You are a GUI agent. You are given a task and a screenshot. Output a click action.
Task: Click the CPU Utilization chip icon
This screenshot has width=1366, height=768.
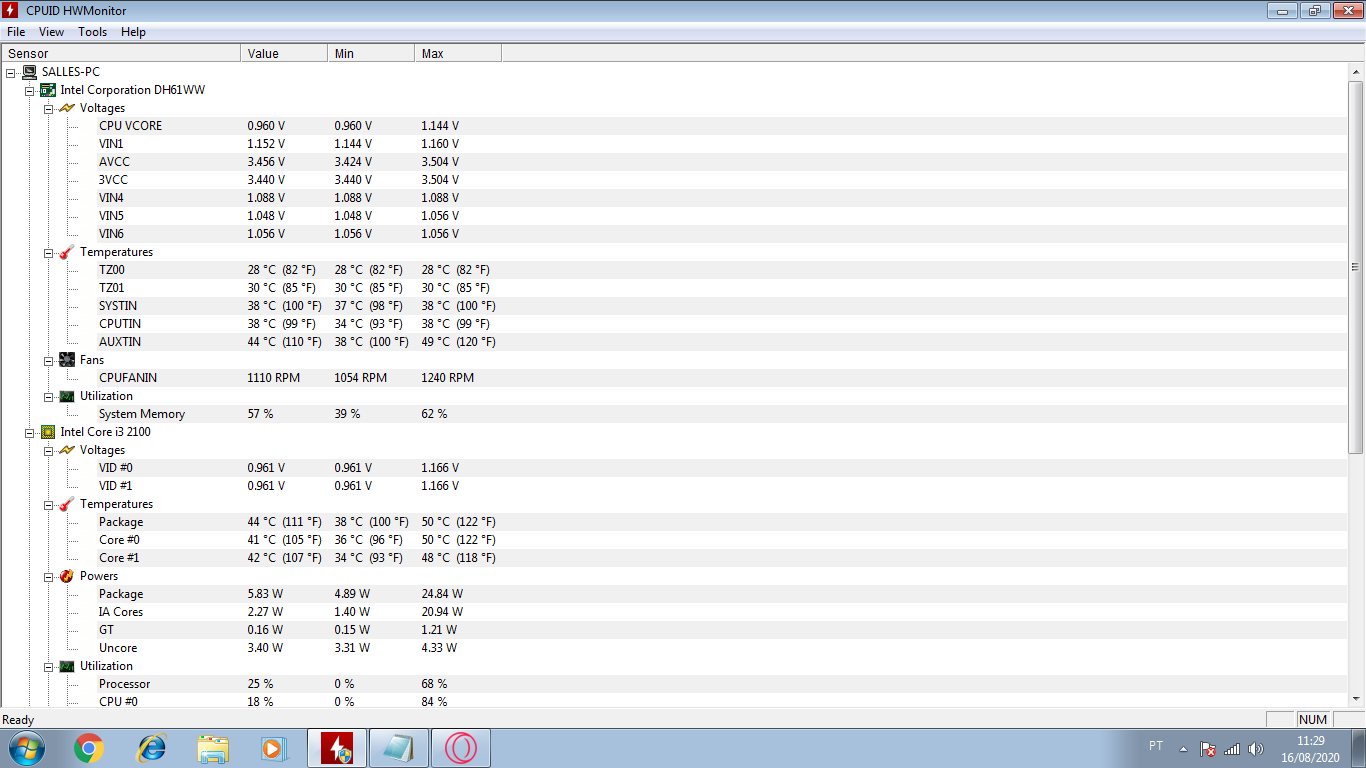67,666
